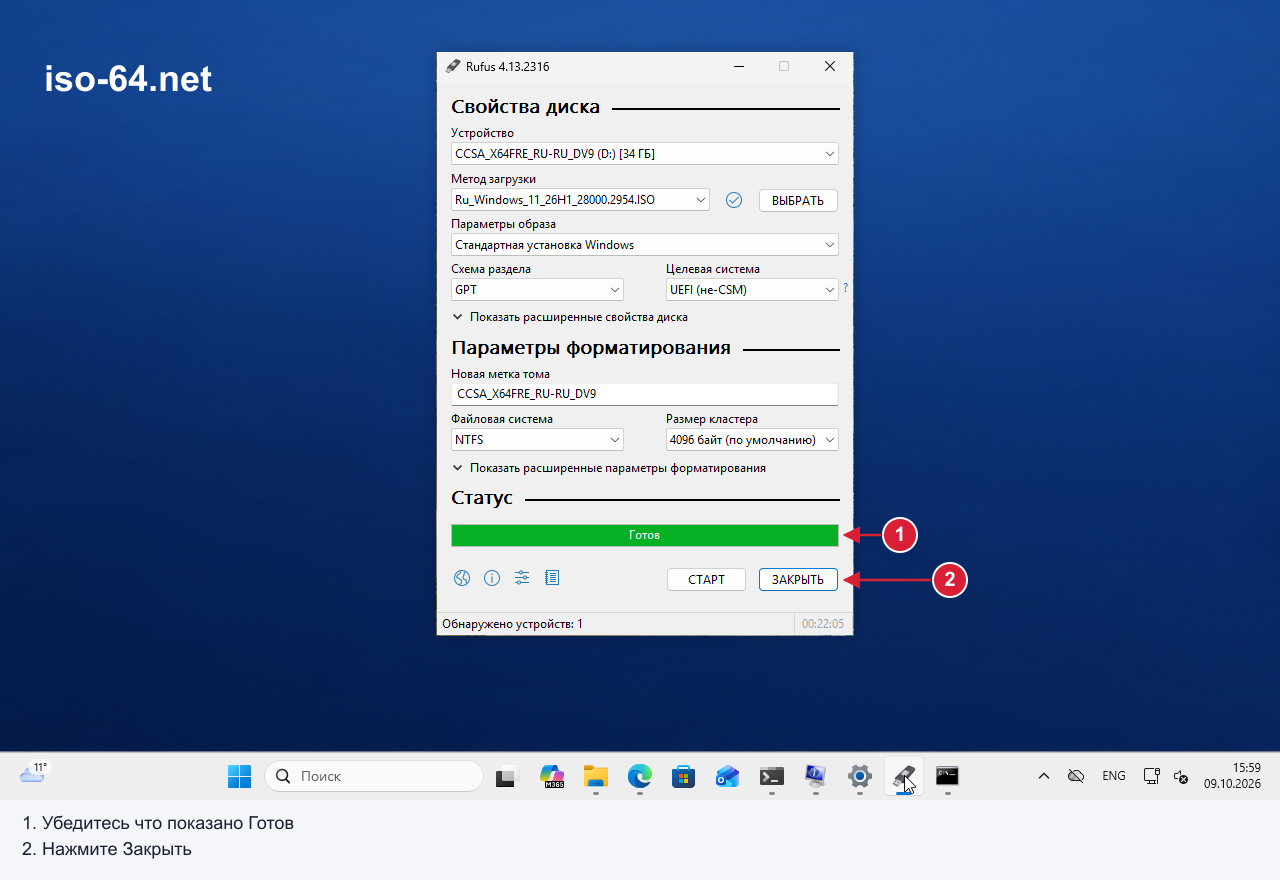Open the Размер кластера dropdown
The height and width of the screenshot is (880, 1280).
coord(752,440)
